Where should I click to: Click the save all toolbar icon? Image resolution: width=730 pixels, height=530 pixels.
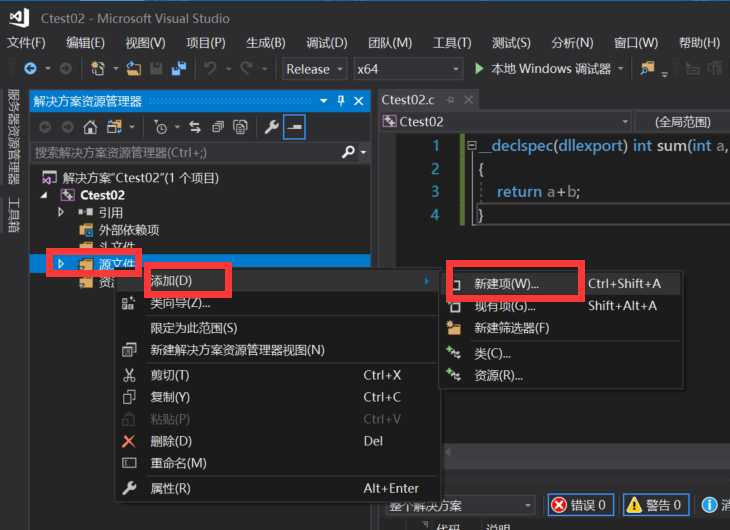click(179, 69)
